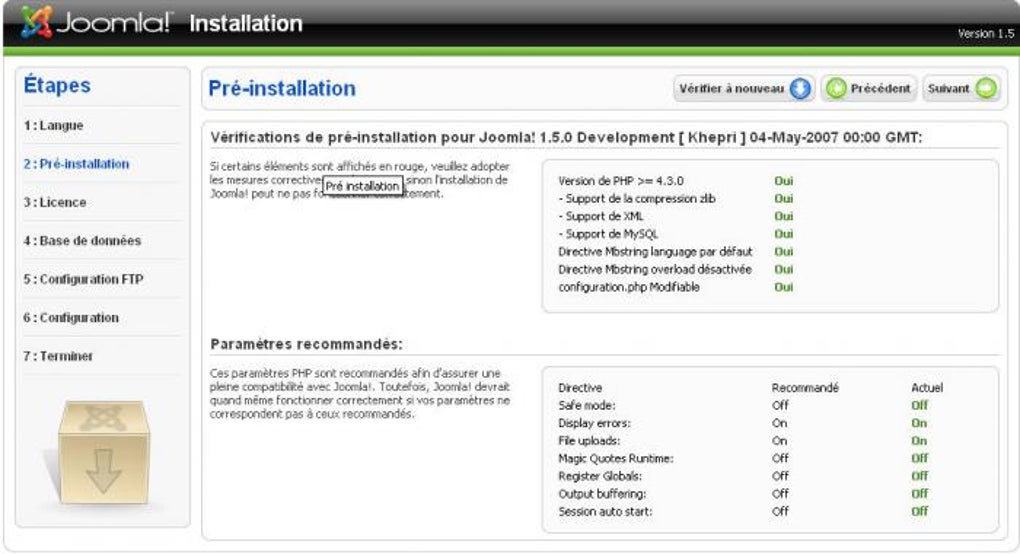Screen dimensions: 1020x554
Task: Click the 'Pré installation' tooltip
Action: point(362,186)
